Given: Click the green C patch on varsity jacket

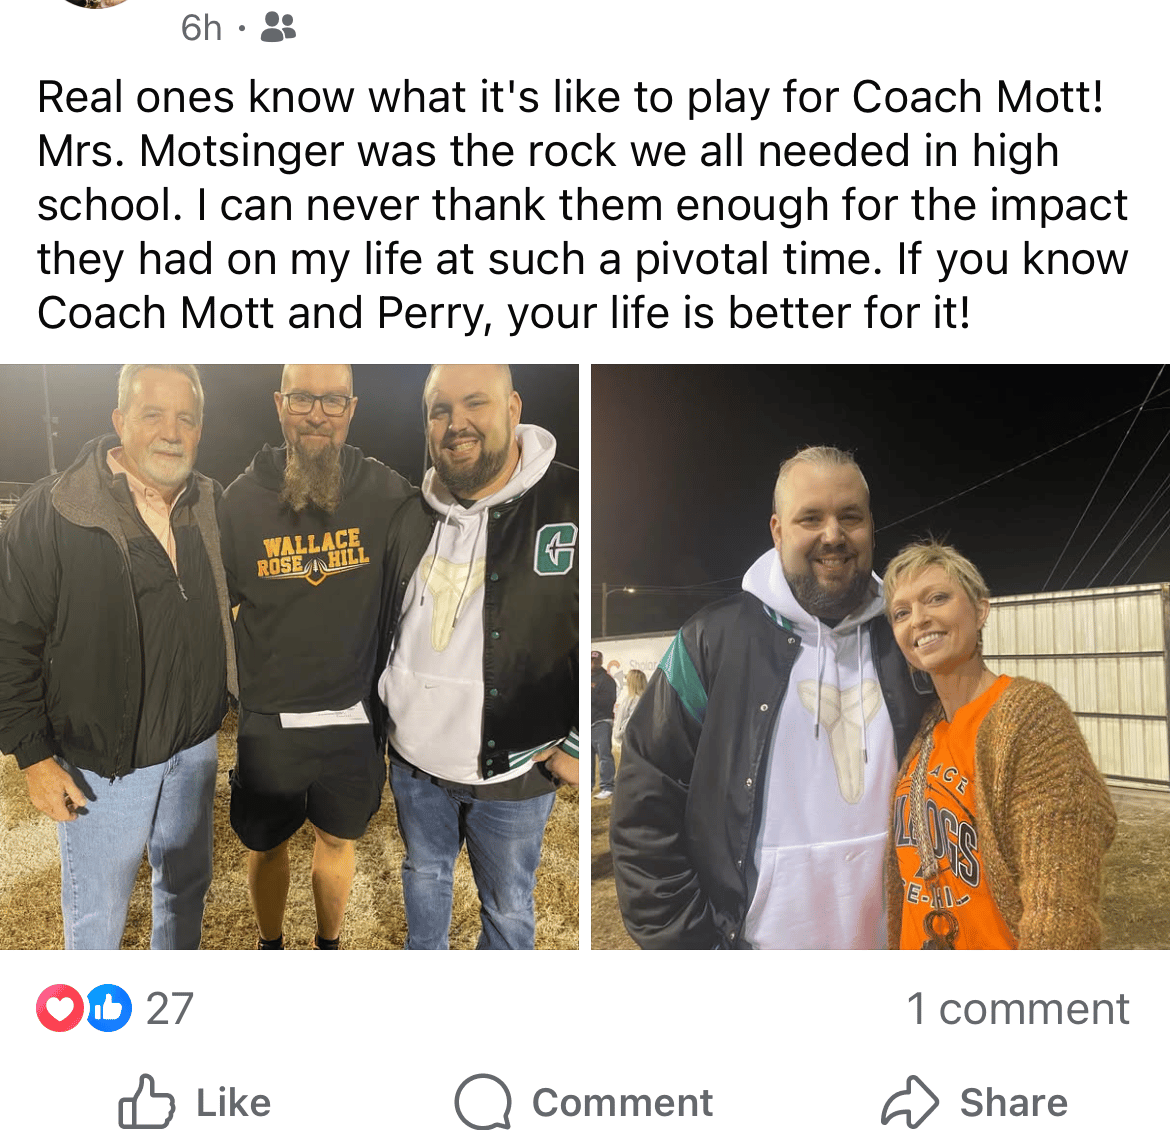Looking at the screenshot, I should click(557, 549).
